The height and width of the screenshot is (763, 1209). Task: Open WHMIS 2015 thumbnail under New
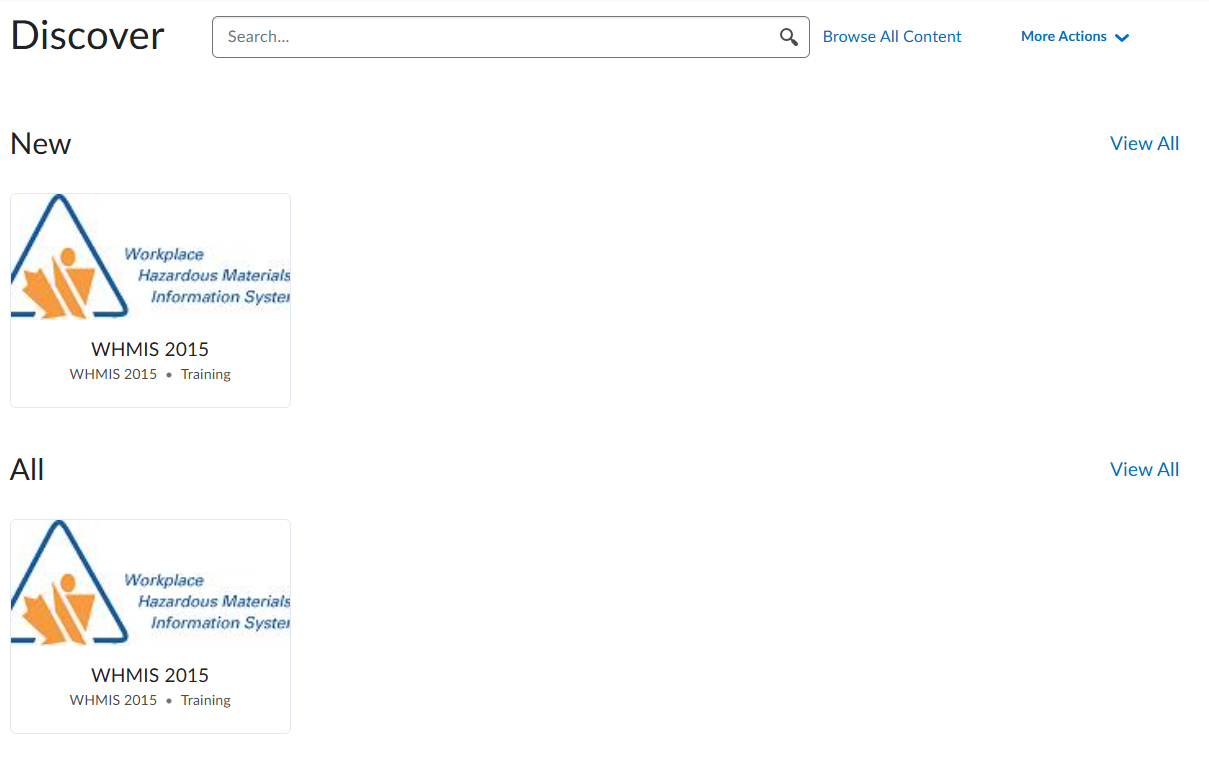tap(150, 256)
